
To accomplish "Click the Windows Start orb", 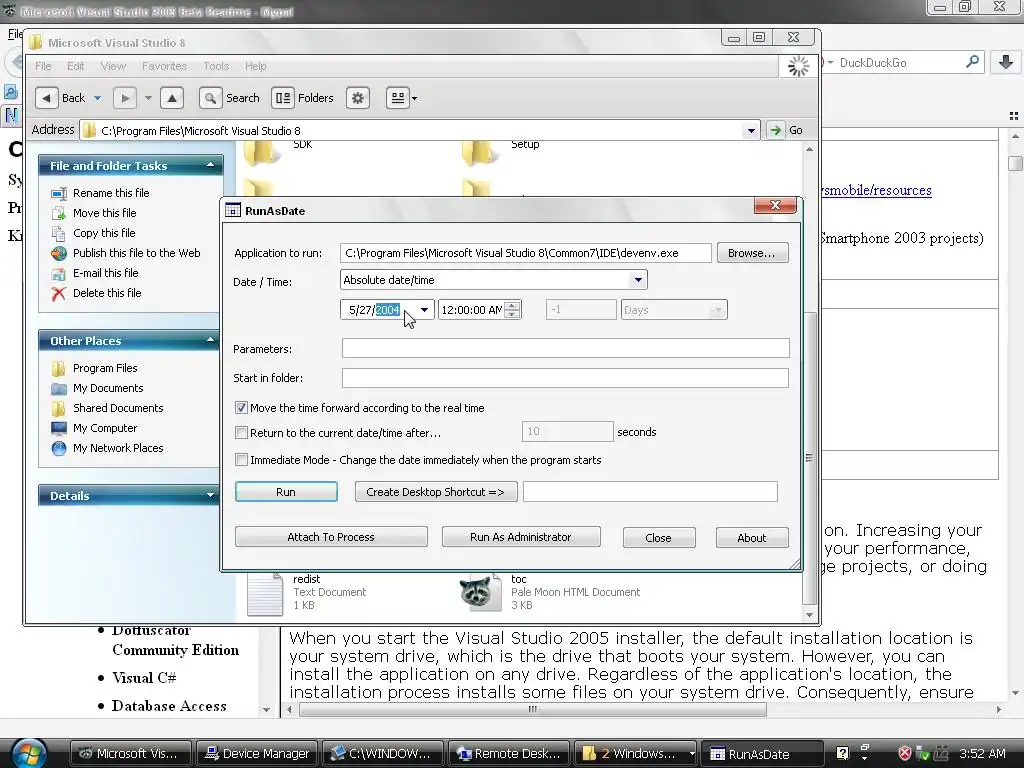I will [x=29, y=754].
